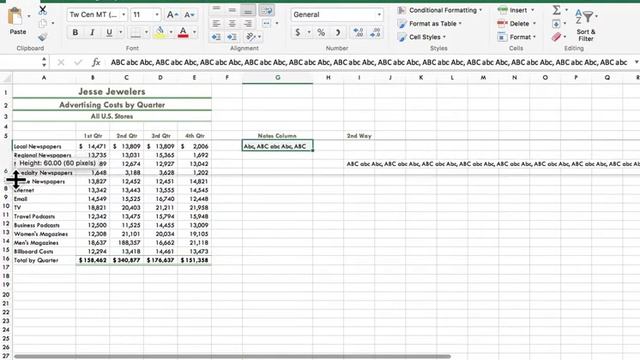Apply Percent Style to the cell
Image resolution: width=640 pixels, height=360 pixels.
[x=321, y=32]
